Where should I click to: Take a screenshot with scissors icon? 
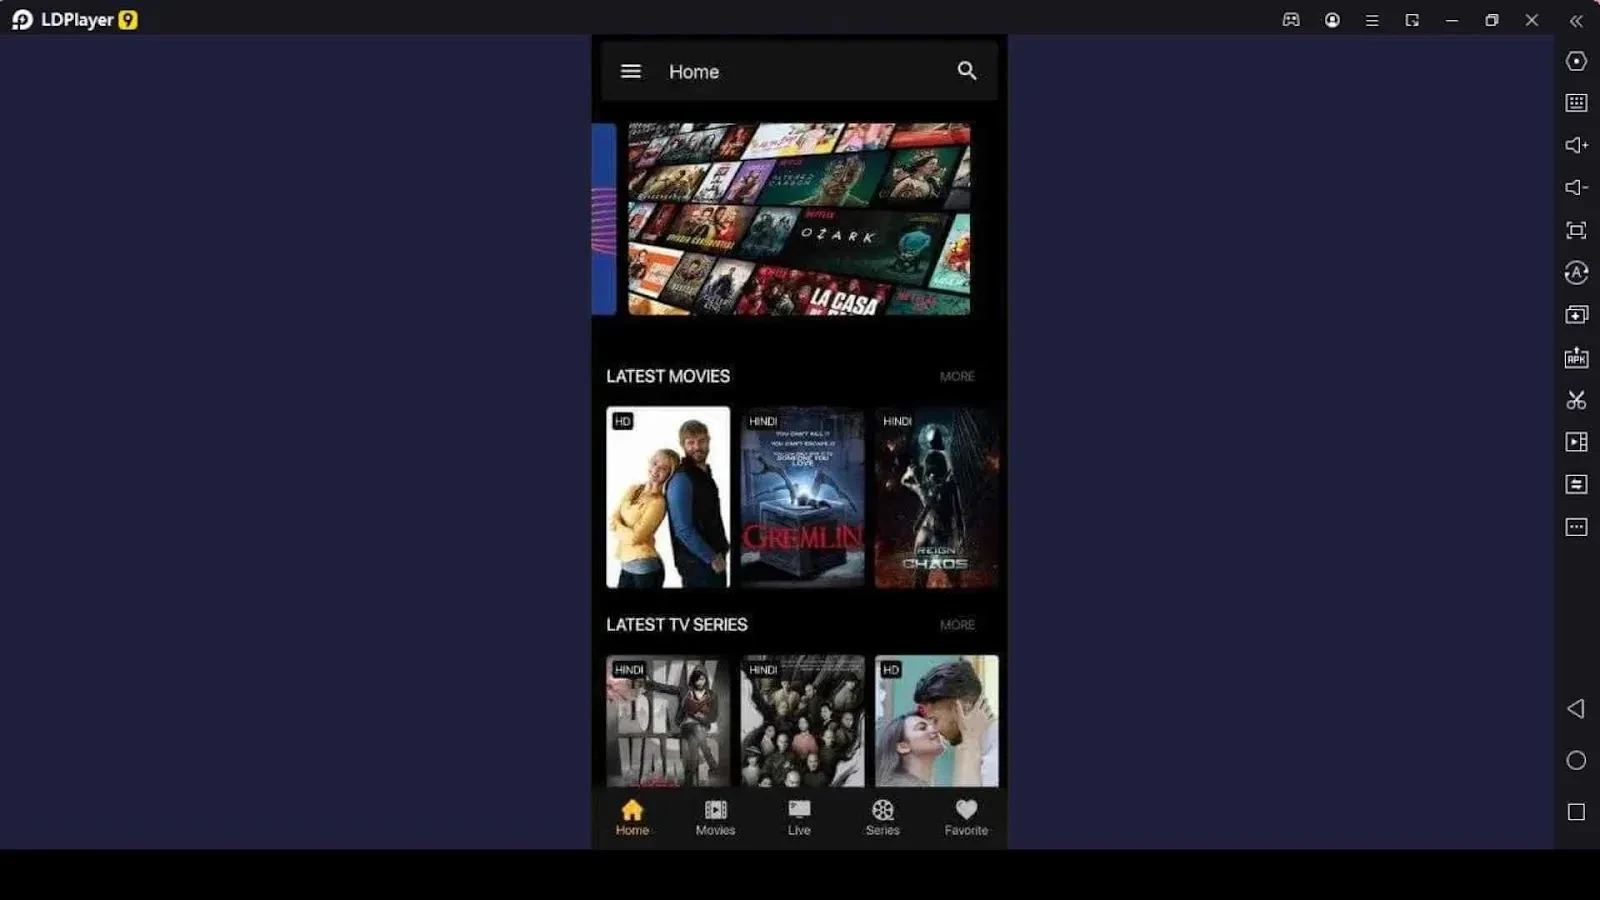(1576, 400)
